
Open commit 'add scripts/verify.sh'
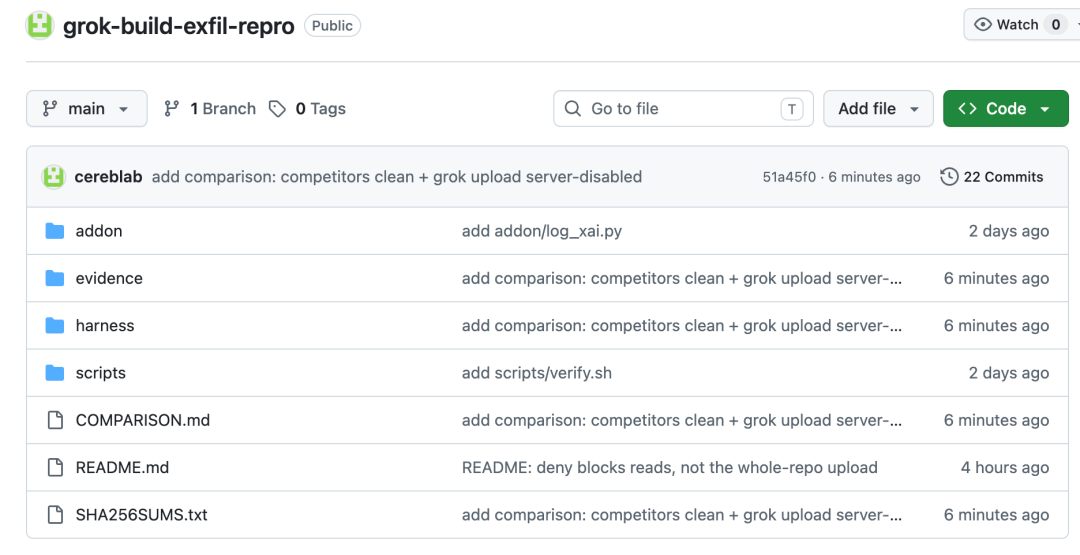537,373
